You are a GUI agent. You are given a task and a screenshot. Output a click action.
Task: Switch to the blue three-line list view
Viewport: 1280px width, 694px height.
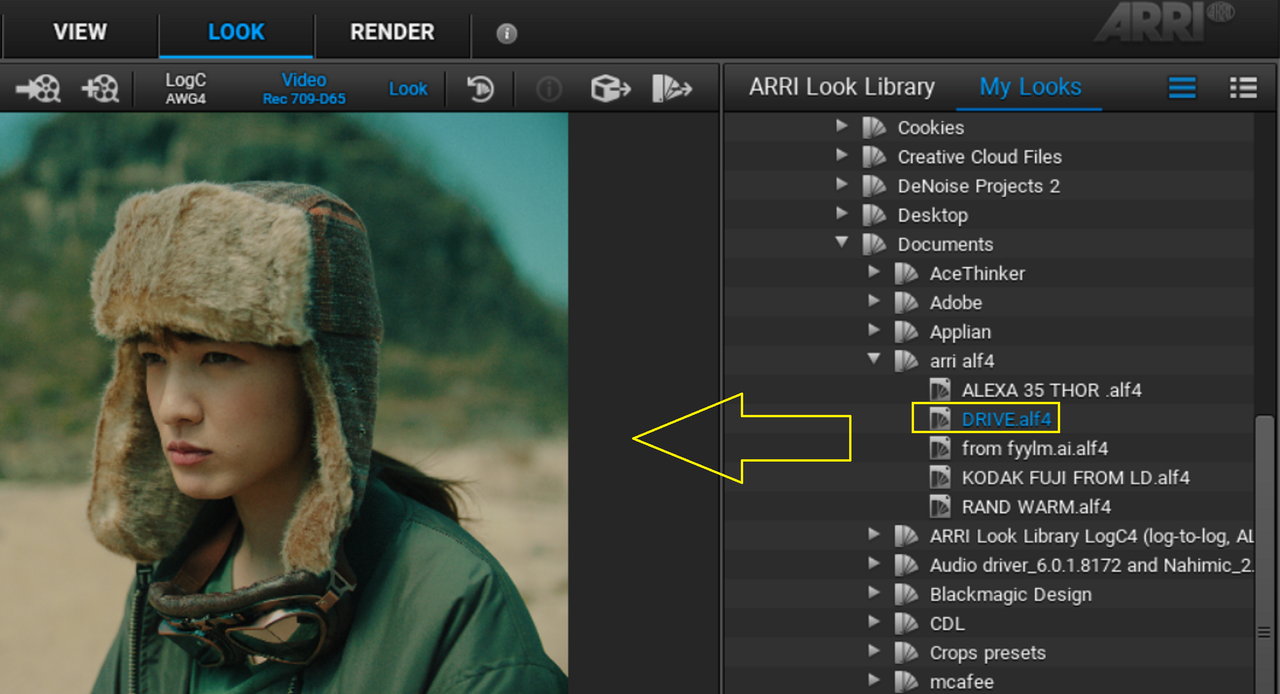click(1182, 88)
